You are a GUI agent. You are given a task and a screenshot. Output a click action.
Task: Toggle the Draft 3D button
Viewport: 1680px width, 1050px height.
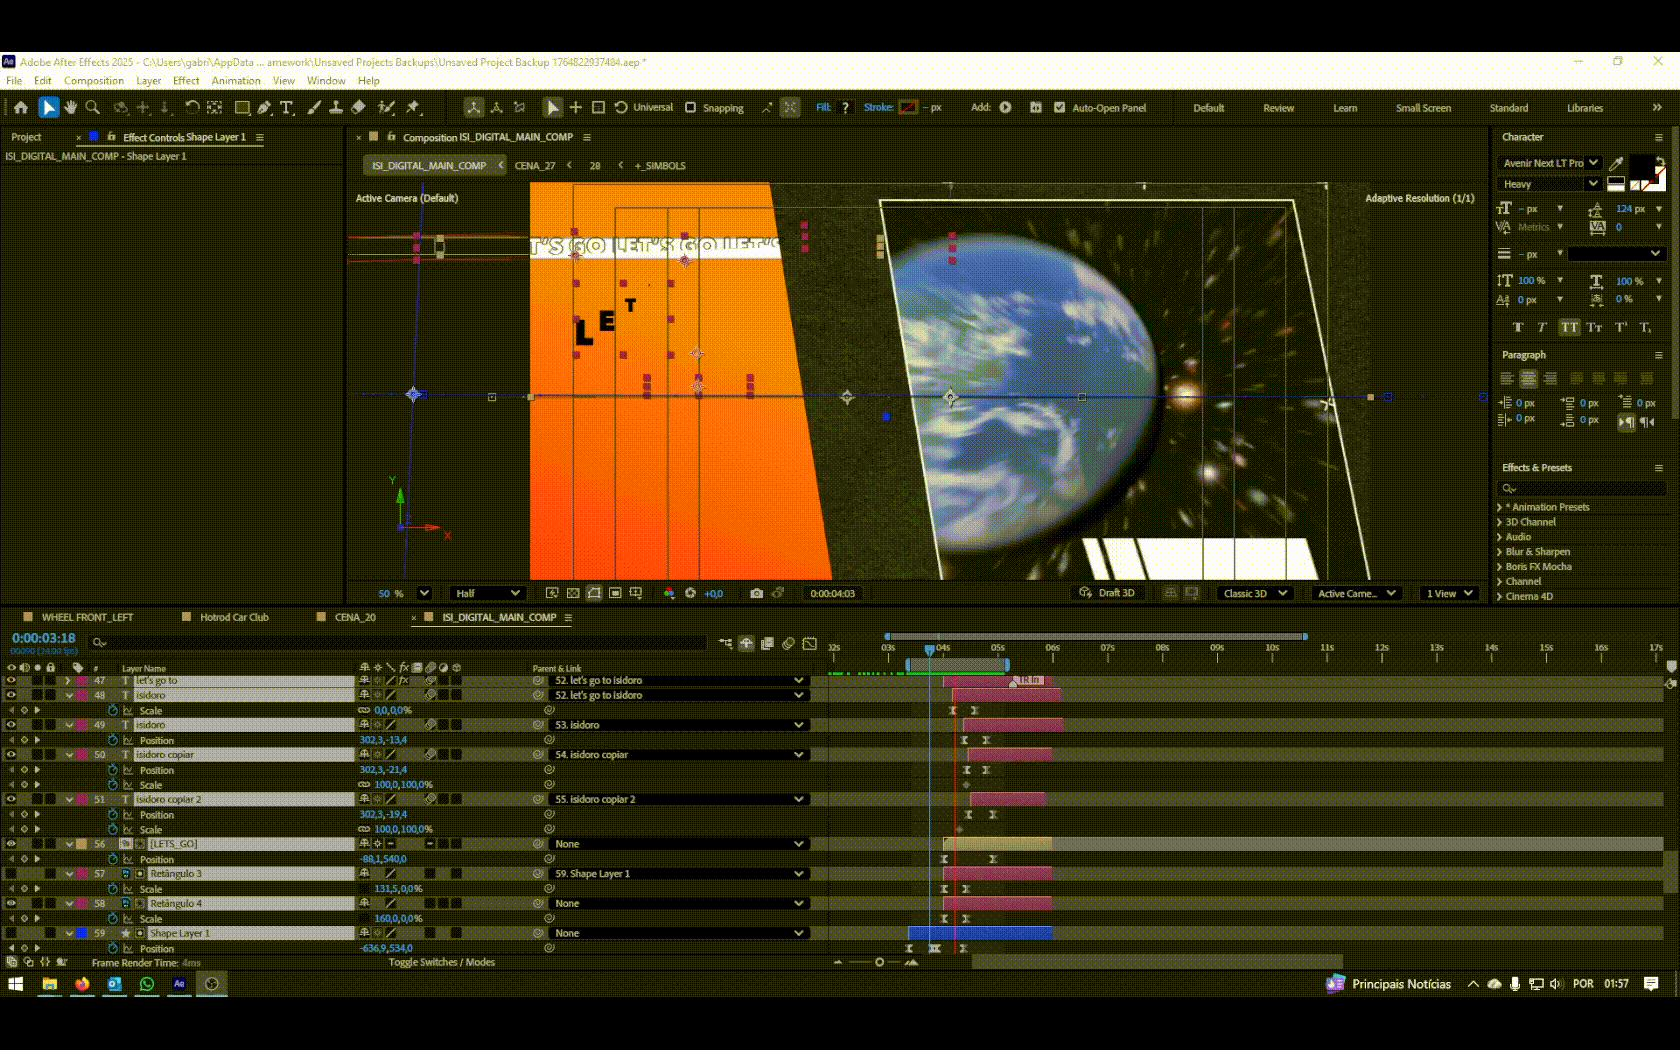click(1107, 593)
